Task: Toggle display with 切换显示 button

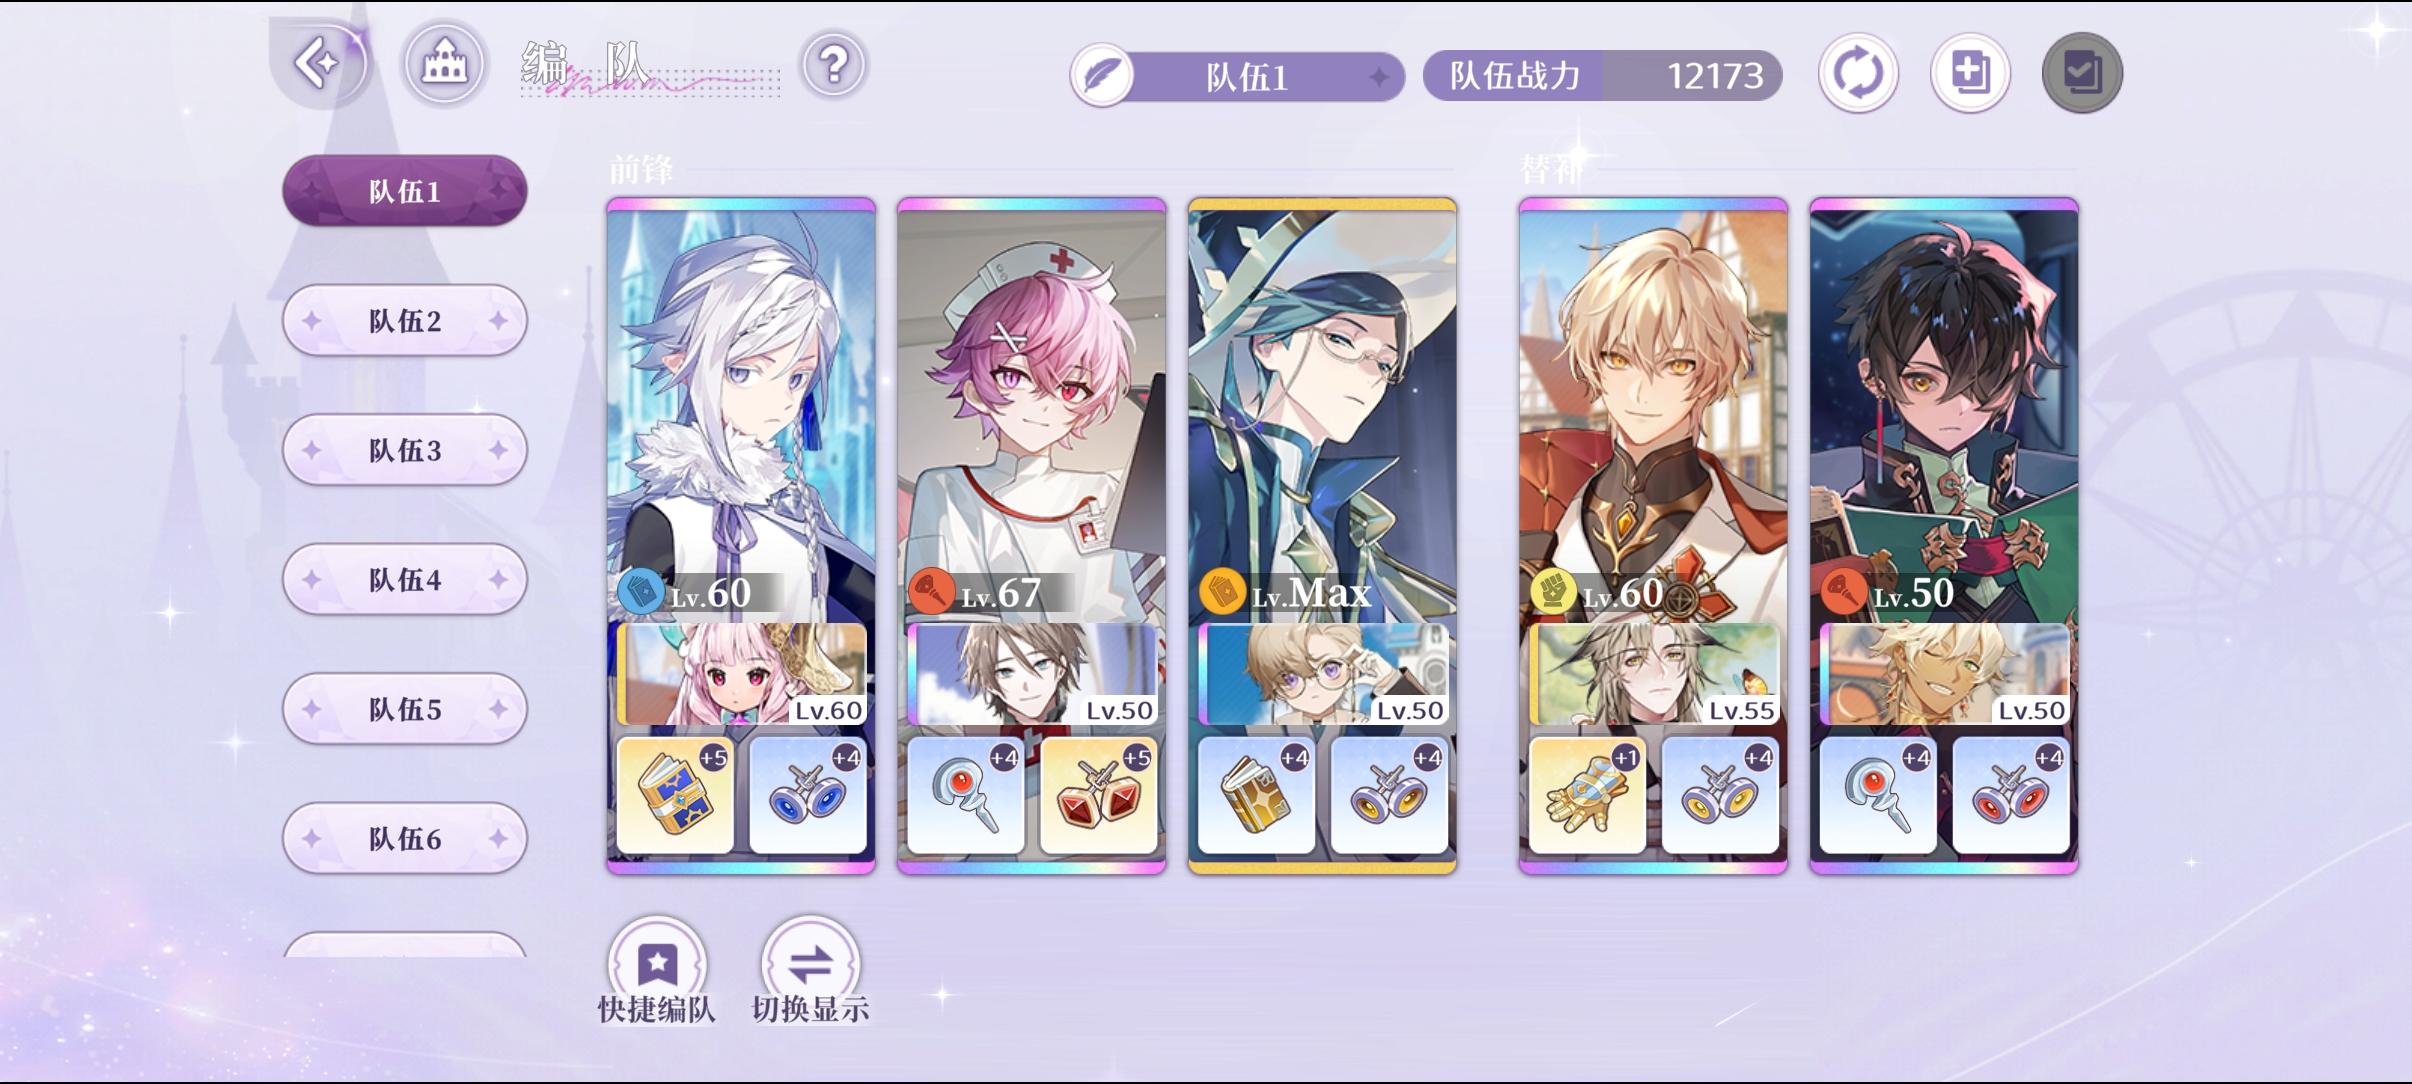Action: [x=810, y=964]
